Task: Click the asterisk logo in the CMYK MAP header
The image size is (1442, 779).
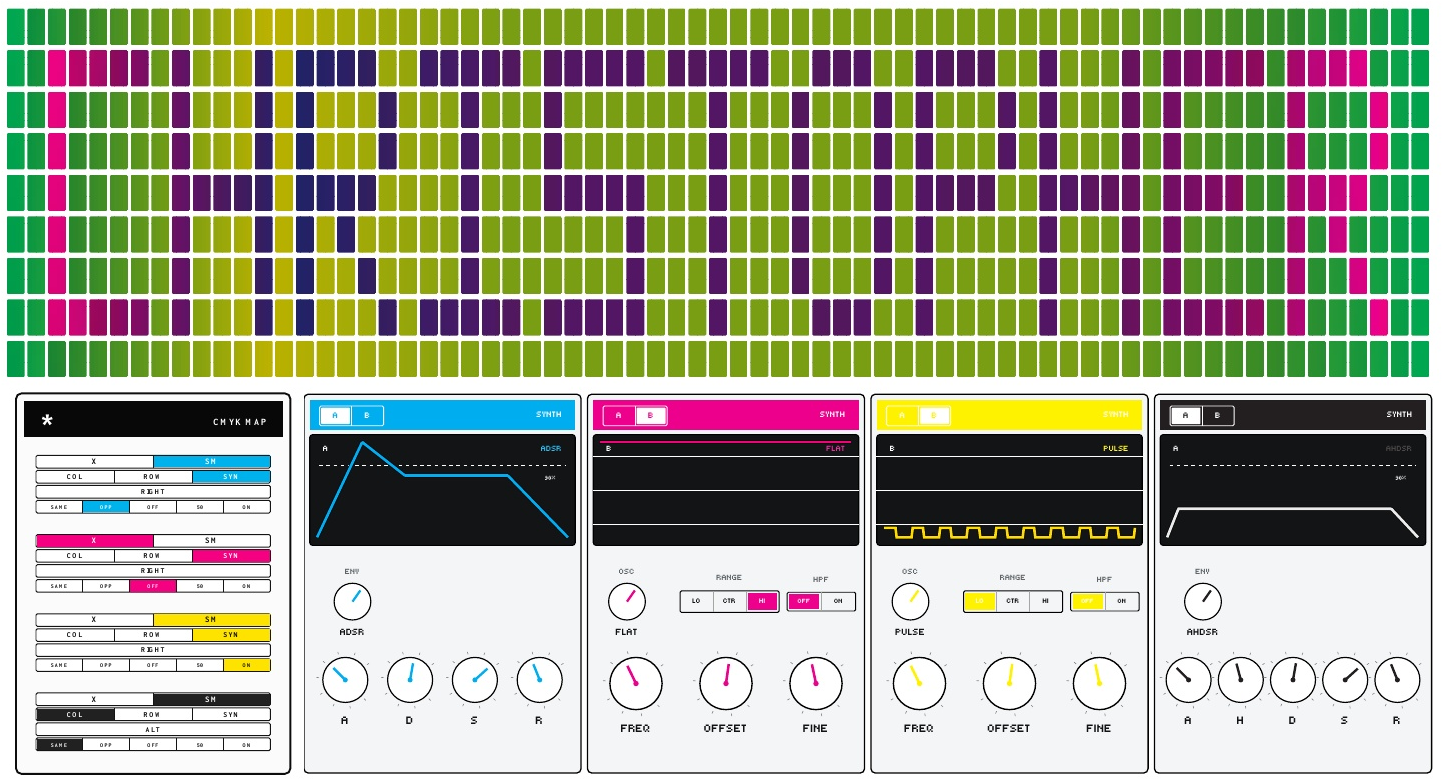Action: [x=47, y=421]
